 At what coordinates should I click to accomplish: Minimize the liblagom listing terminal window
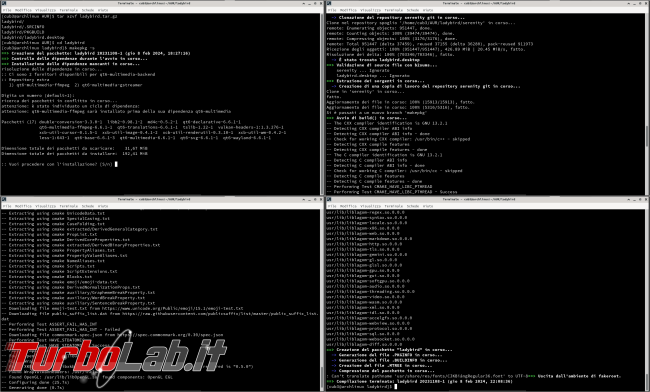634,199
